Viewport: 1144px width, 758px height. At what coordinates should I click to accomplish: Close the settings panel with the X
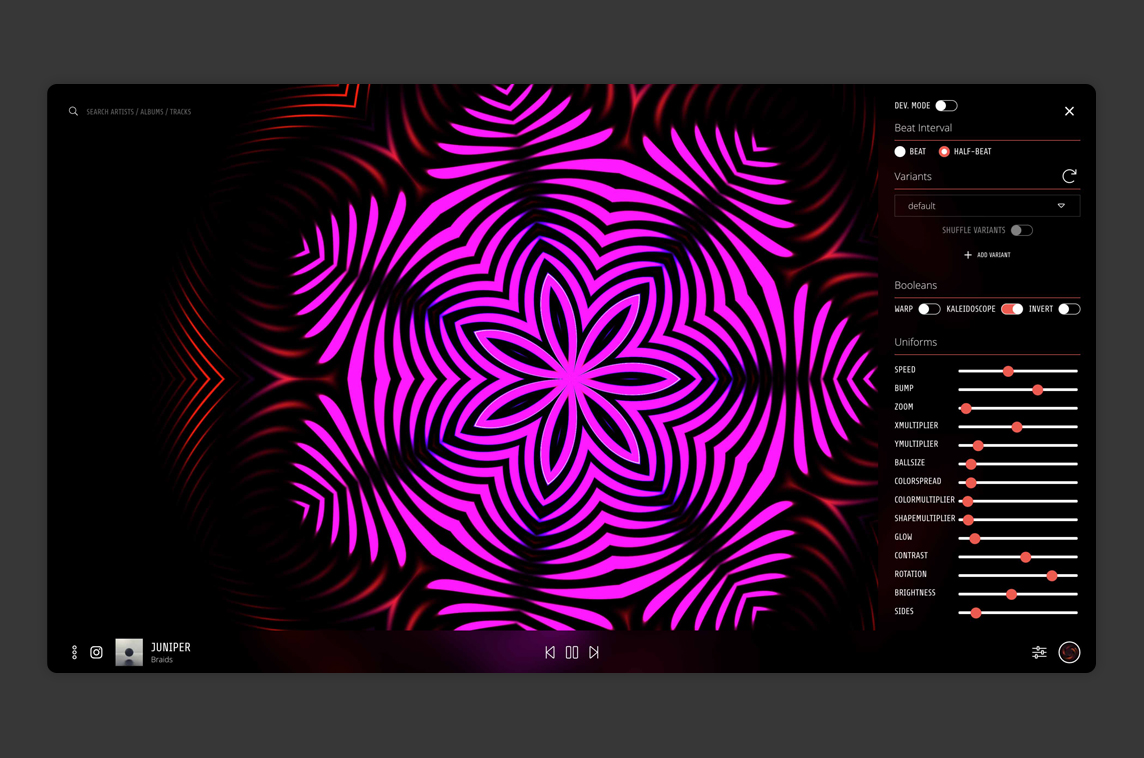(x=1070, y=111)
